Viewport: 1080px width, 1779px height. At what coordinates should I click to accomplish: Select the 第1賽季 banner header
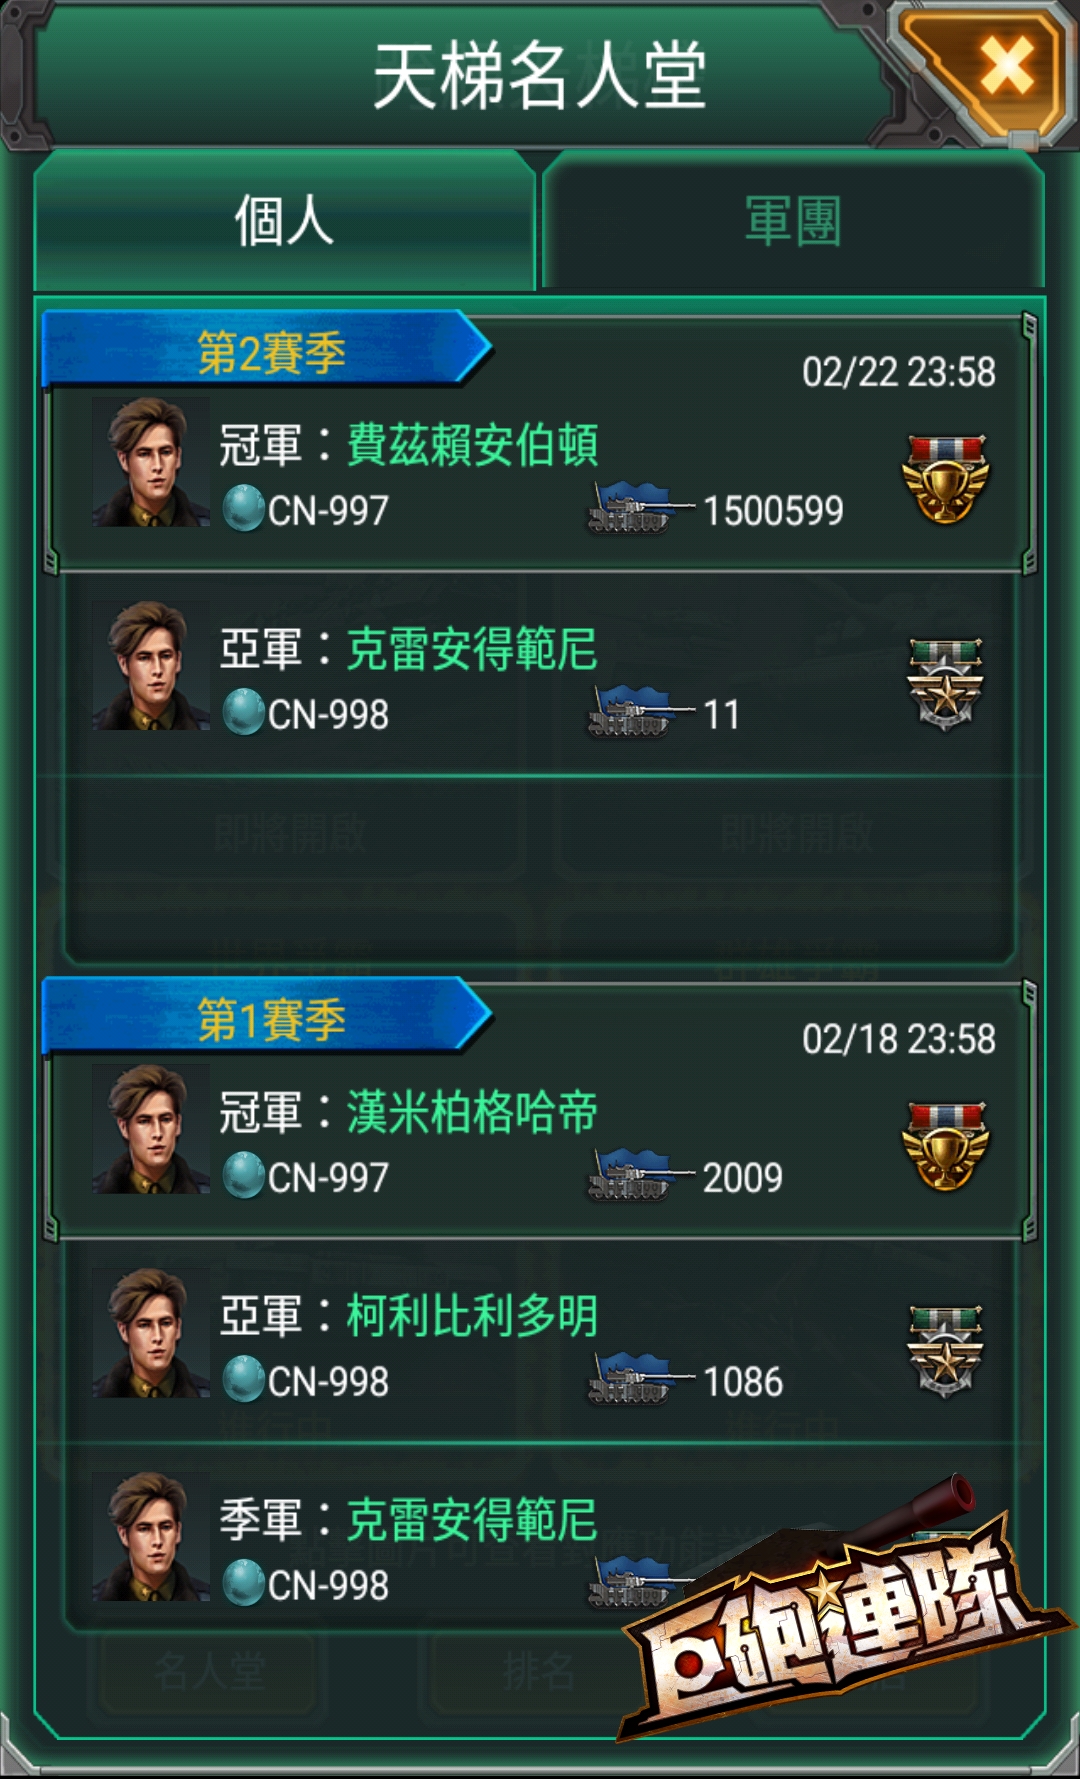[x=267, y=1019]
